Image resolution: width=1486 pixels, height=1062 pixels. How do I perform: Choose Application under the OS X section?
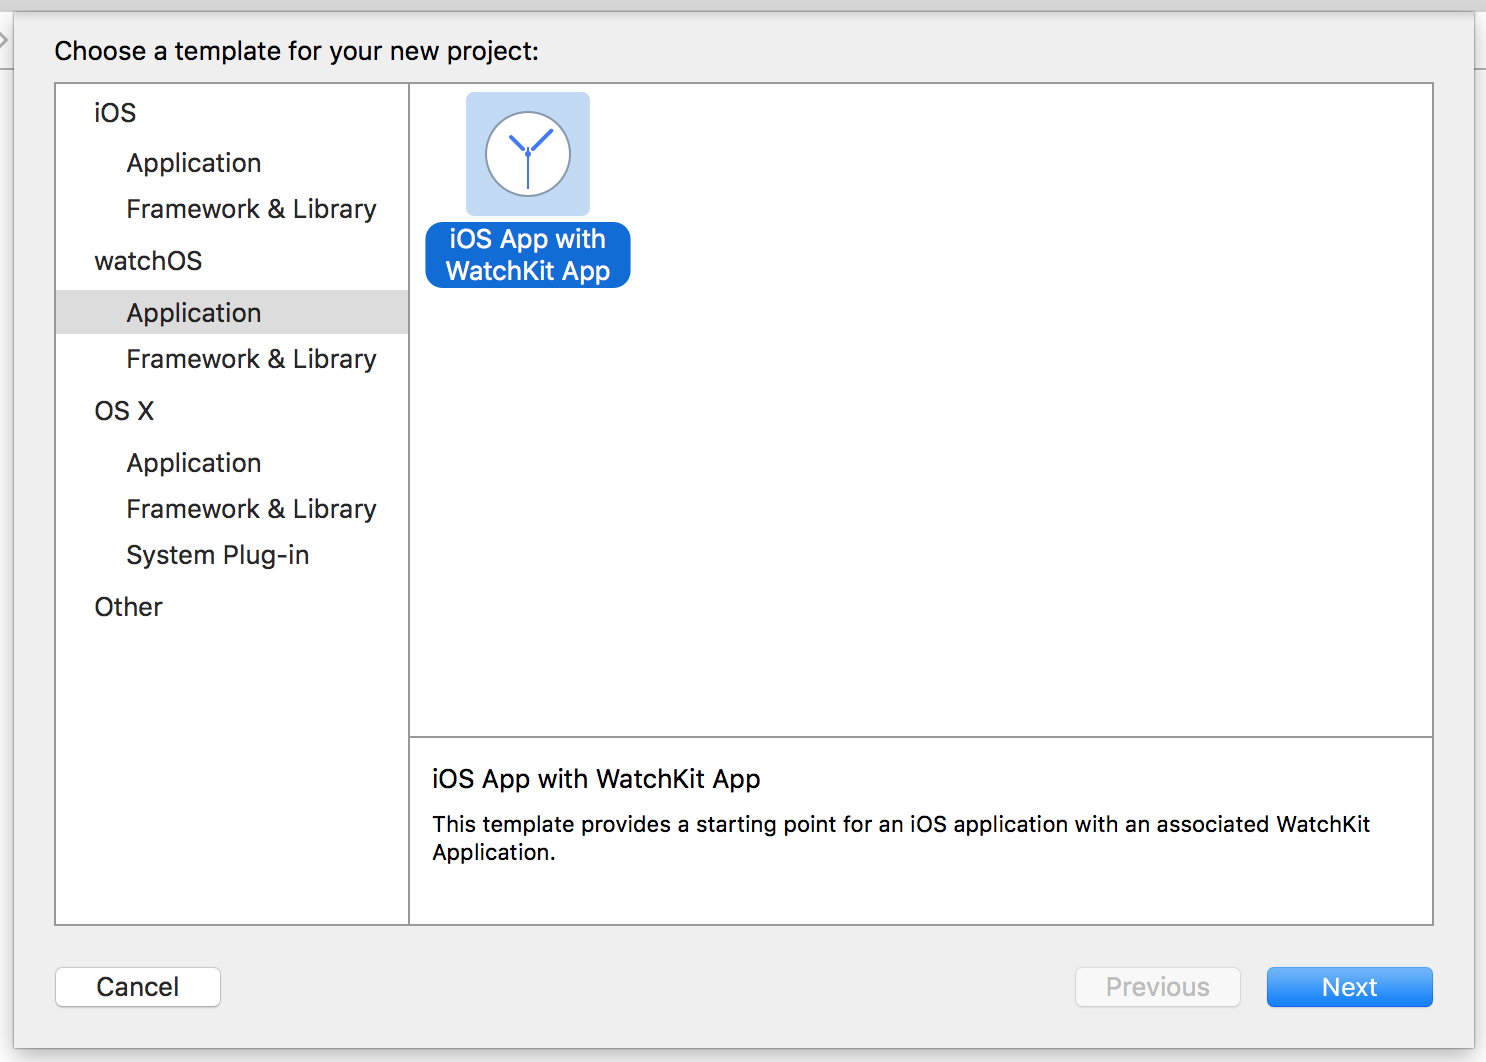193,463
